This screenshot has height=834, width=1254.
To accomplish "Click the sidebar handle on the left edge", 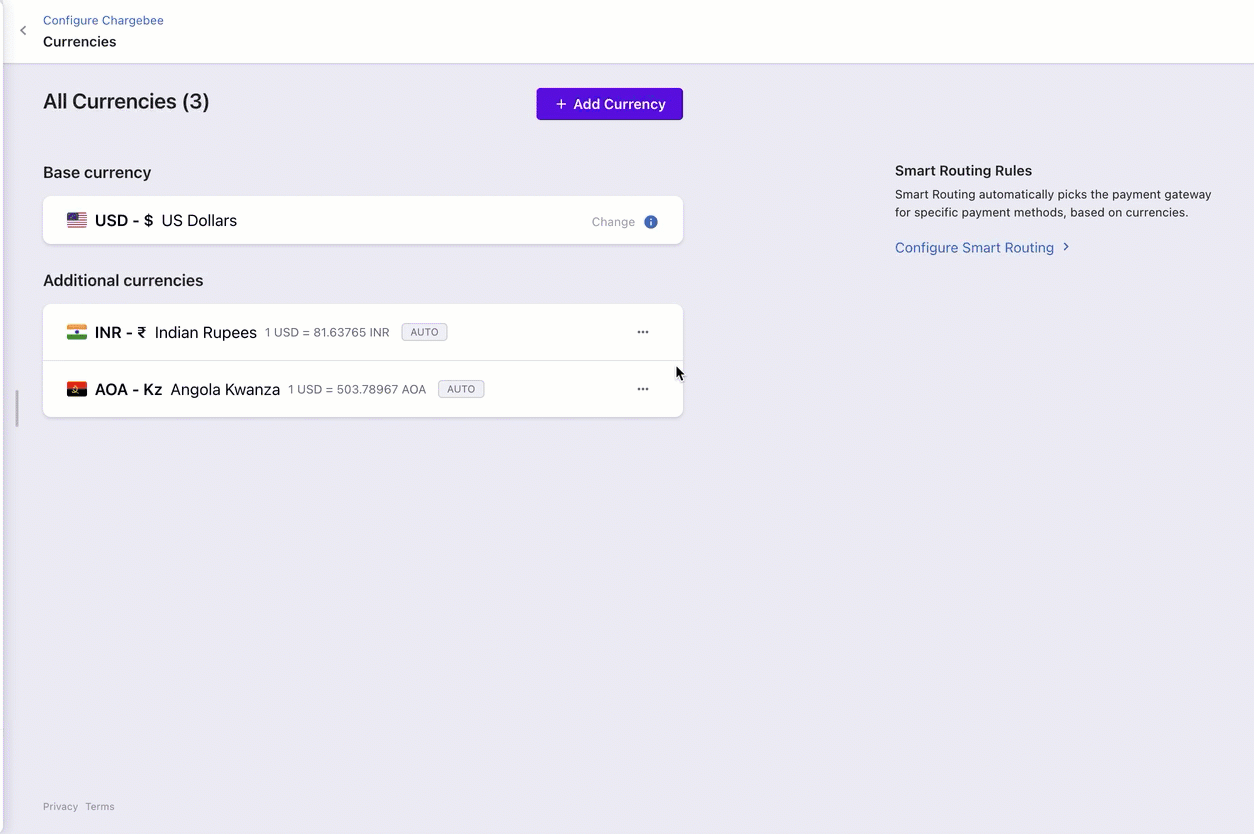I will point(17,408).
